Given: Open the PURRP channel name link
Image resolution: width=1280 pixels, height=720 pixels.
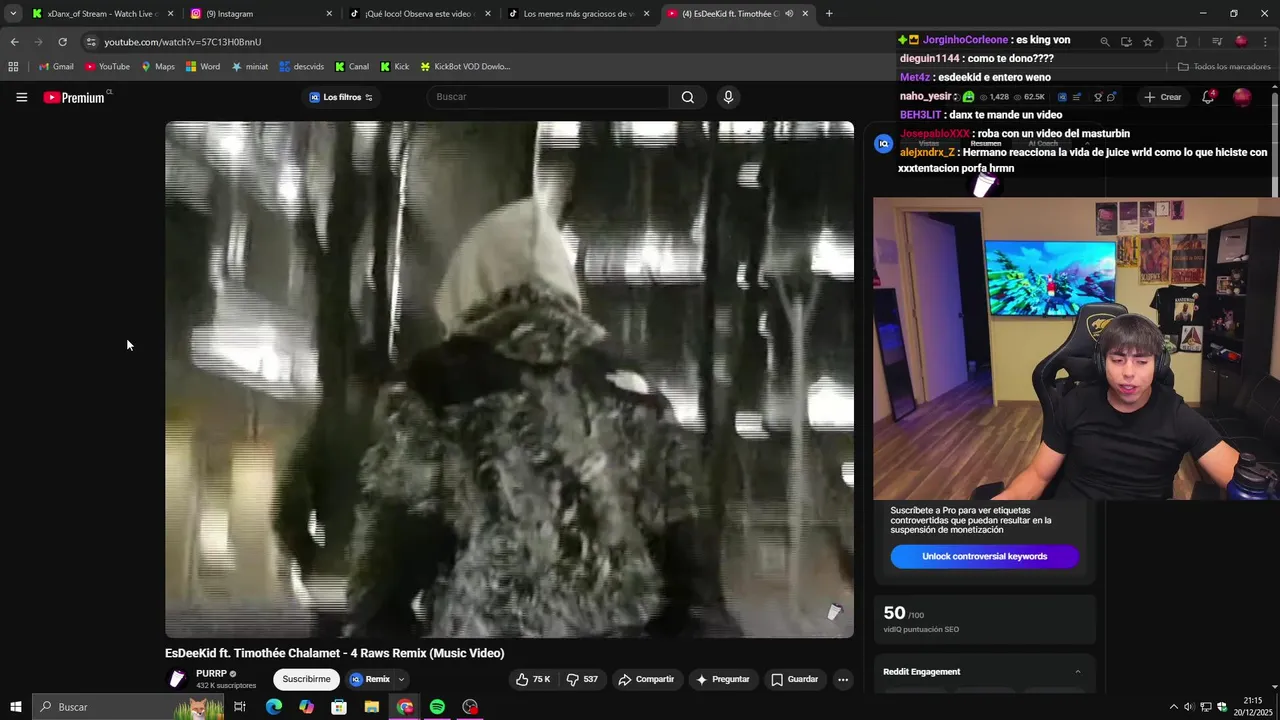Looking at the screenshot, I should tap(211, 674).
